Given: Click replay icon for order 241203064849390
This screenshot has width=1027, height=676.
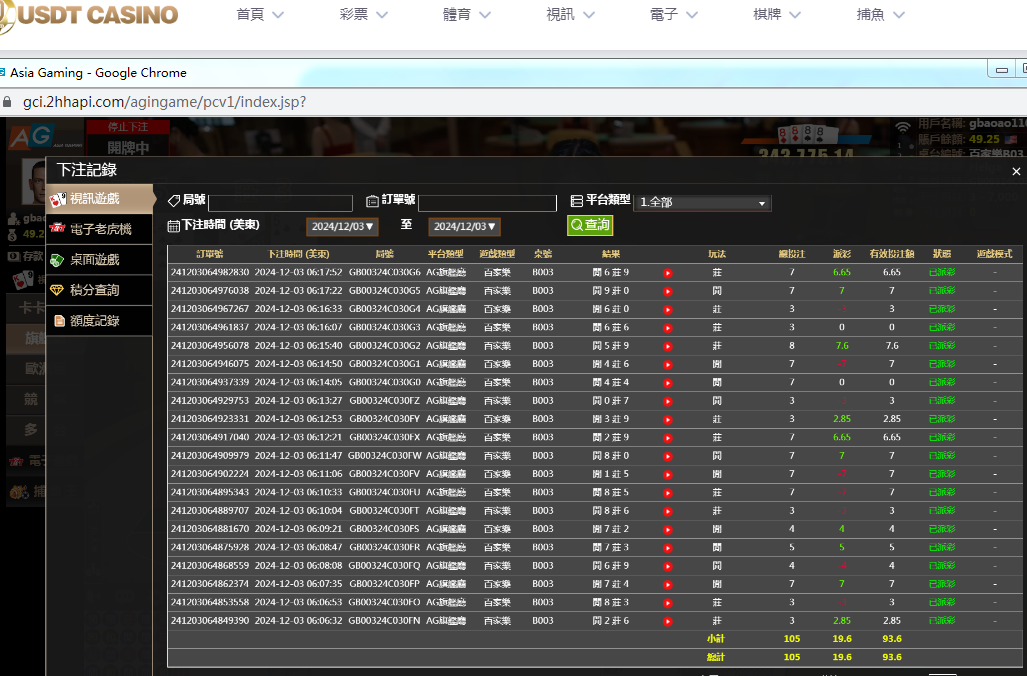Looking at the screenshot, I should click(668, 621).
